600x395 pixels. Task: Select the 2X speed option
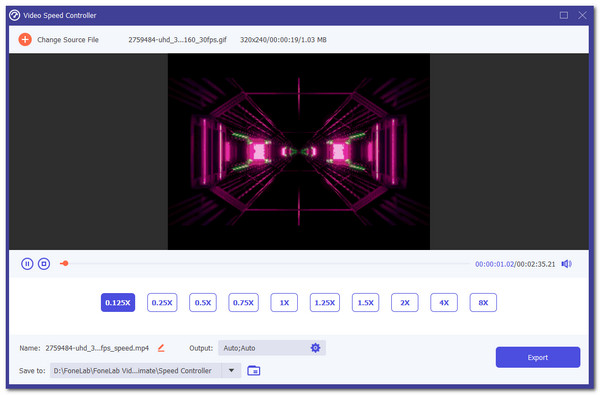(405, 303)
